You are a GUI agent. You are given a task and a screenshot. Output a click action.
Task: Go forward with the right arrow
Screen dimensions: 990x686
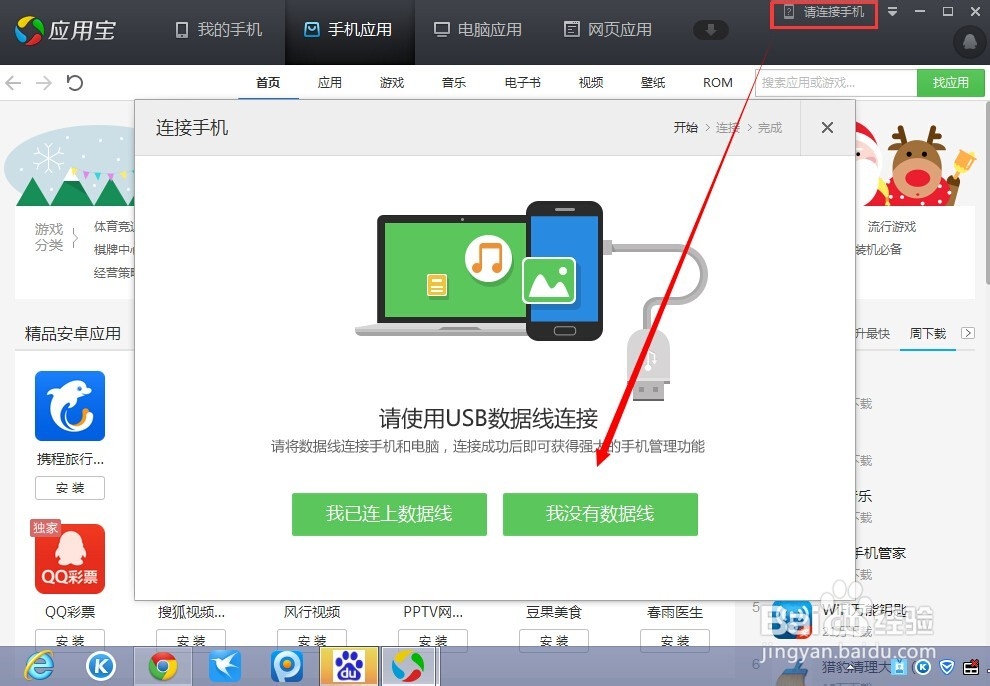point(44,83)
